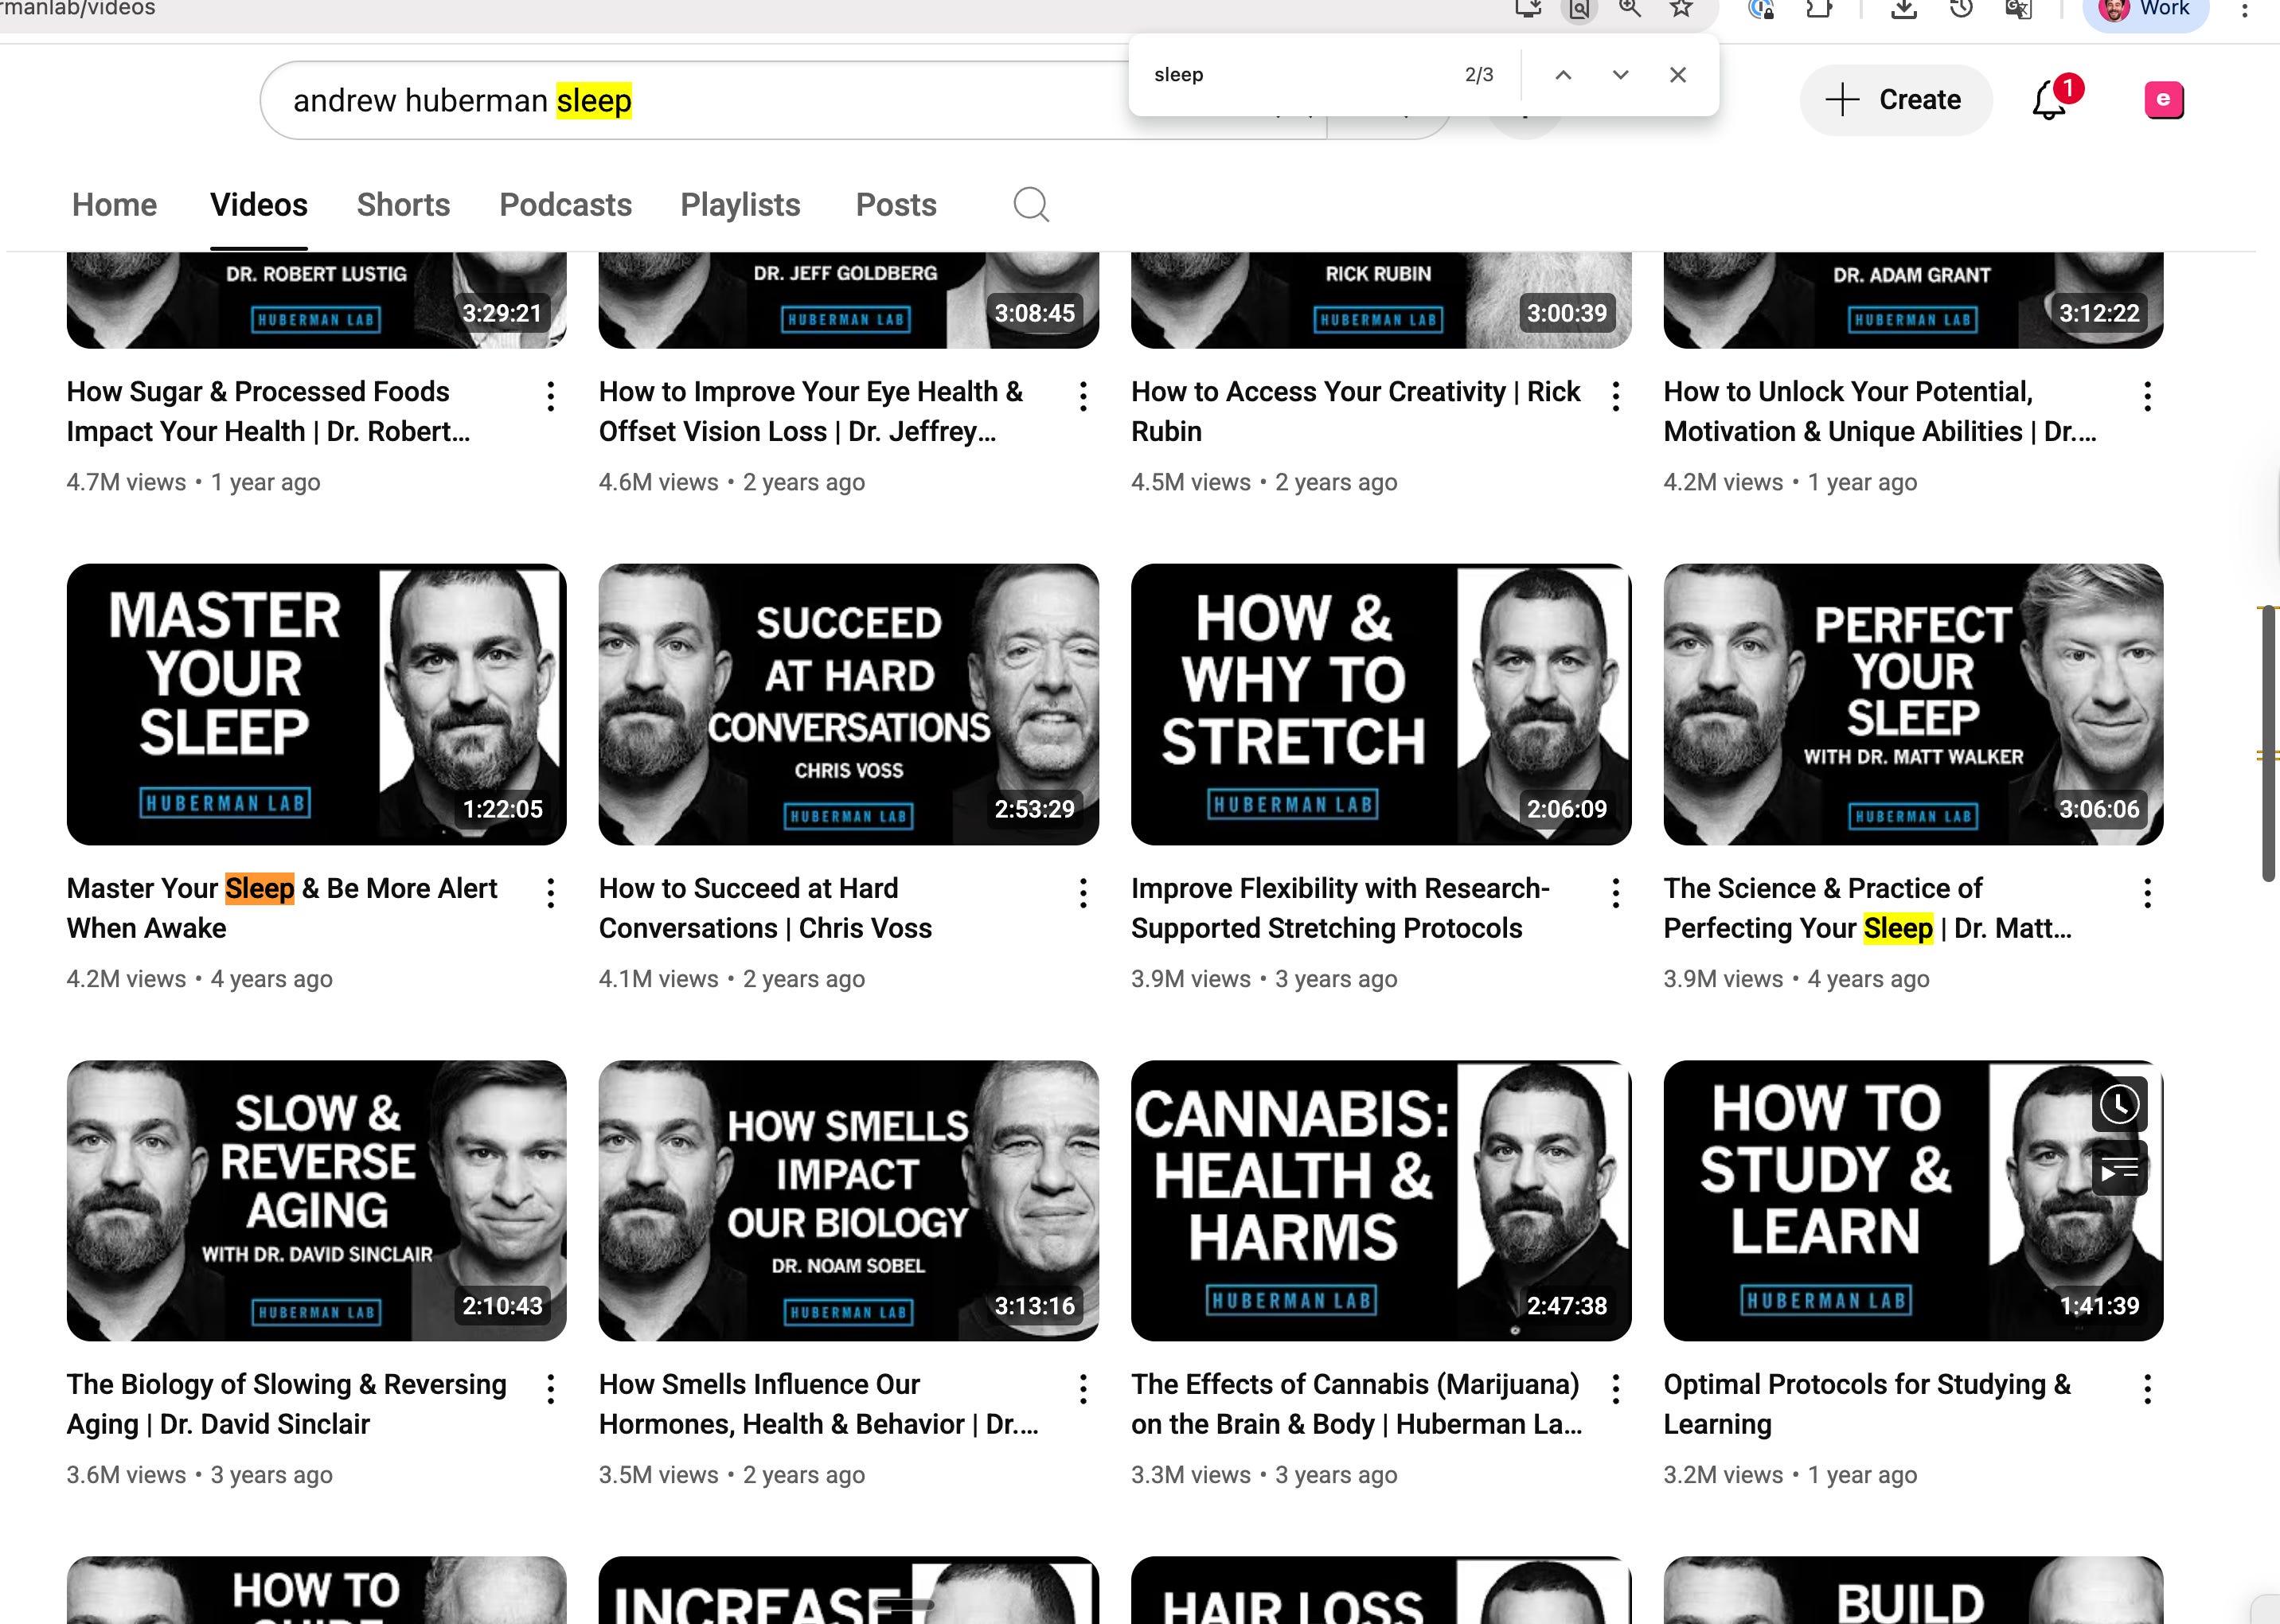This screenshot has width=2280, height=1624.
Task: Open browser downloads icon
Action: pyautogui.click(x=1904, y=10)
